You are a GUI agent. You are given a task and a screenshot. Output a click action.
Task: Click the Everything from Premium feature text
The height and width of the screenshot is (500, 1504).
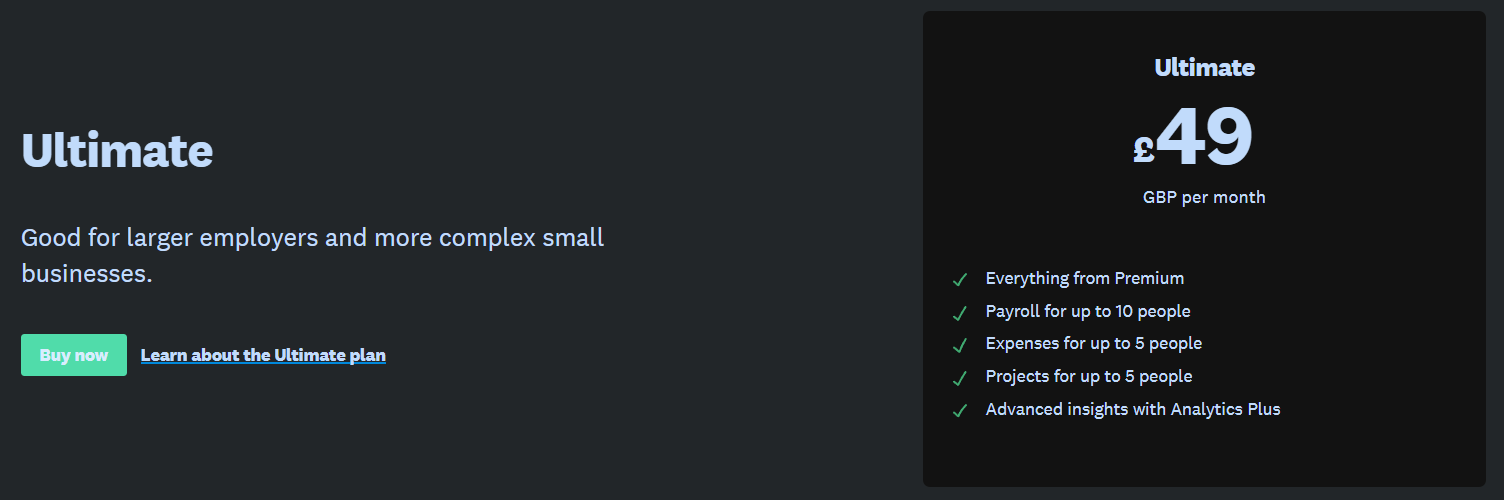(x=1085, y=278)
